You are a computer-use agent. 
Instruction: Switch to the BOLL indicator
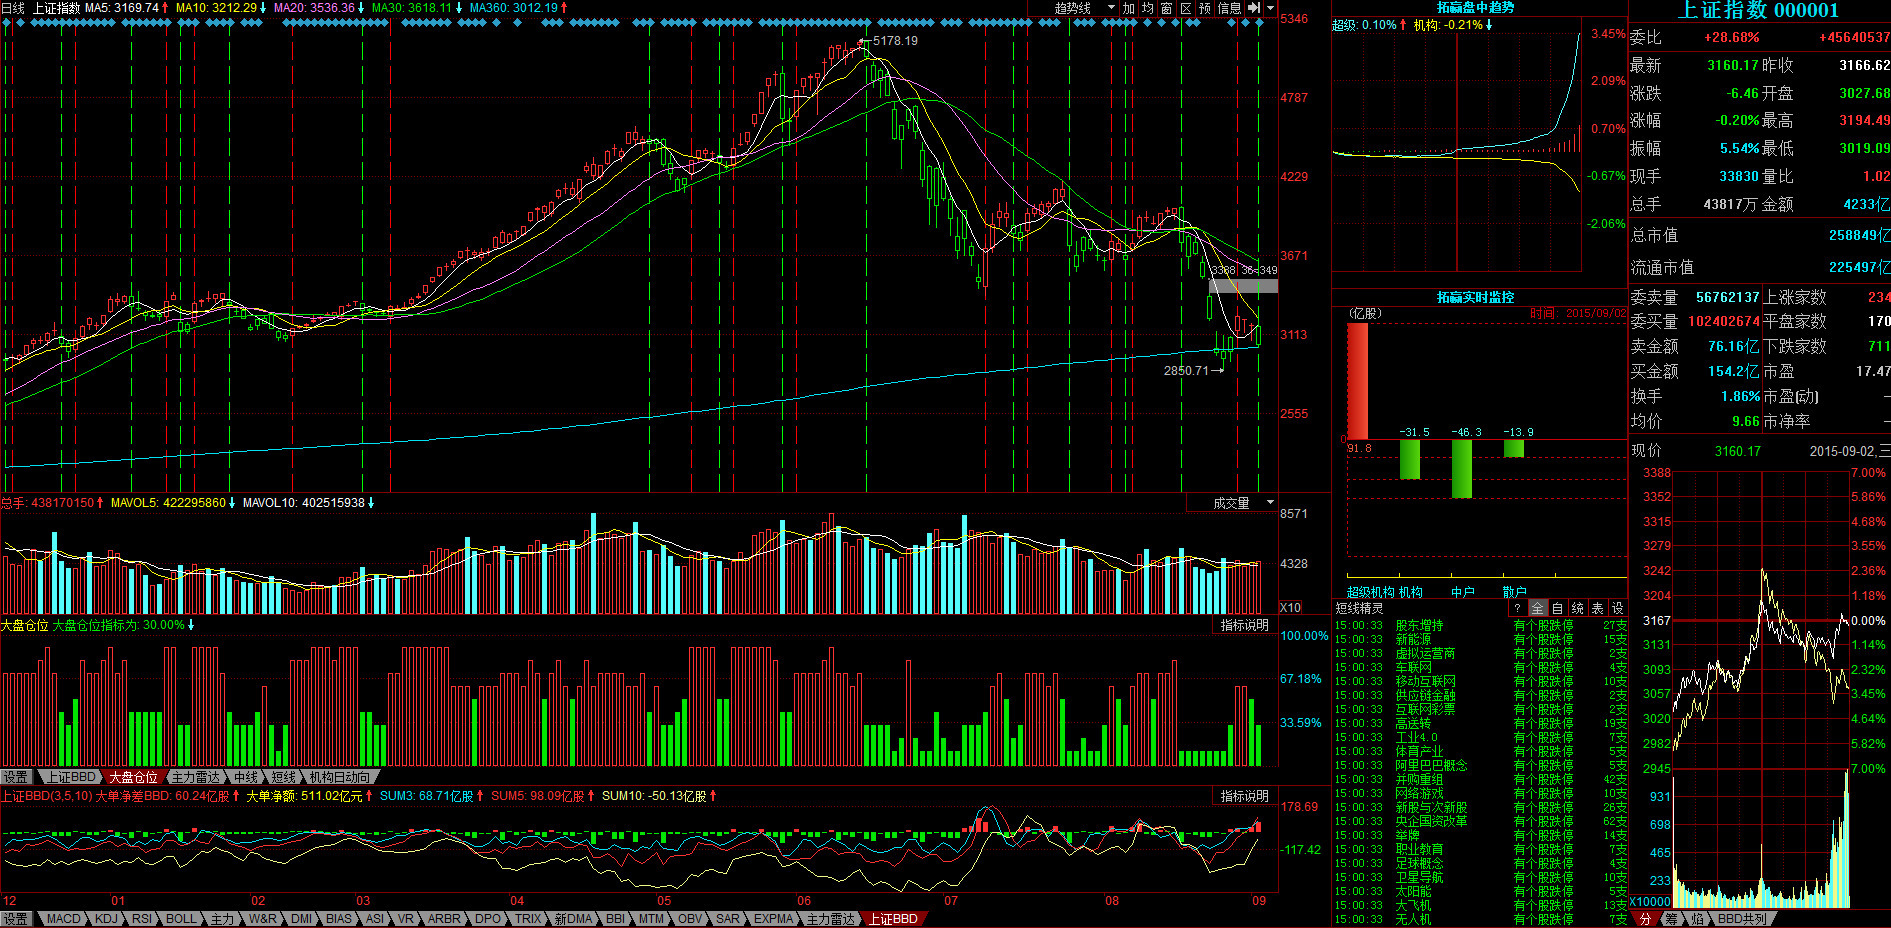(x=181, y=919)
